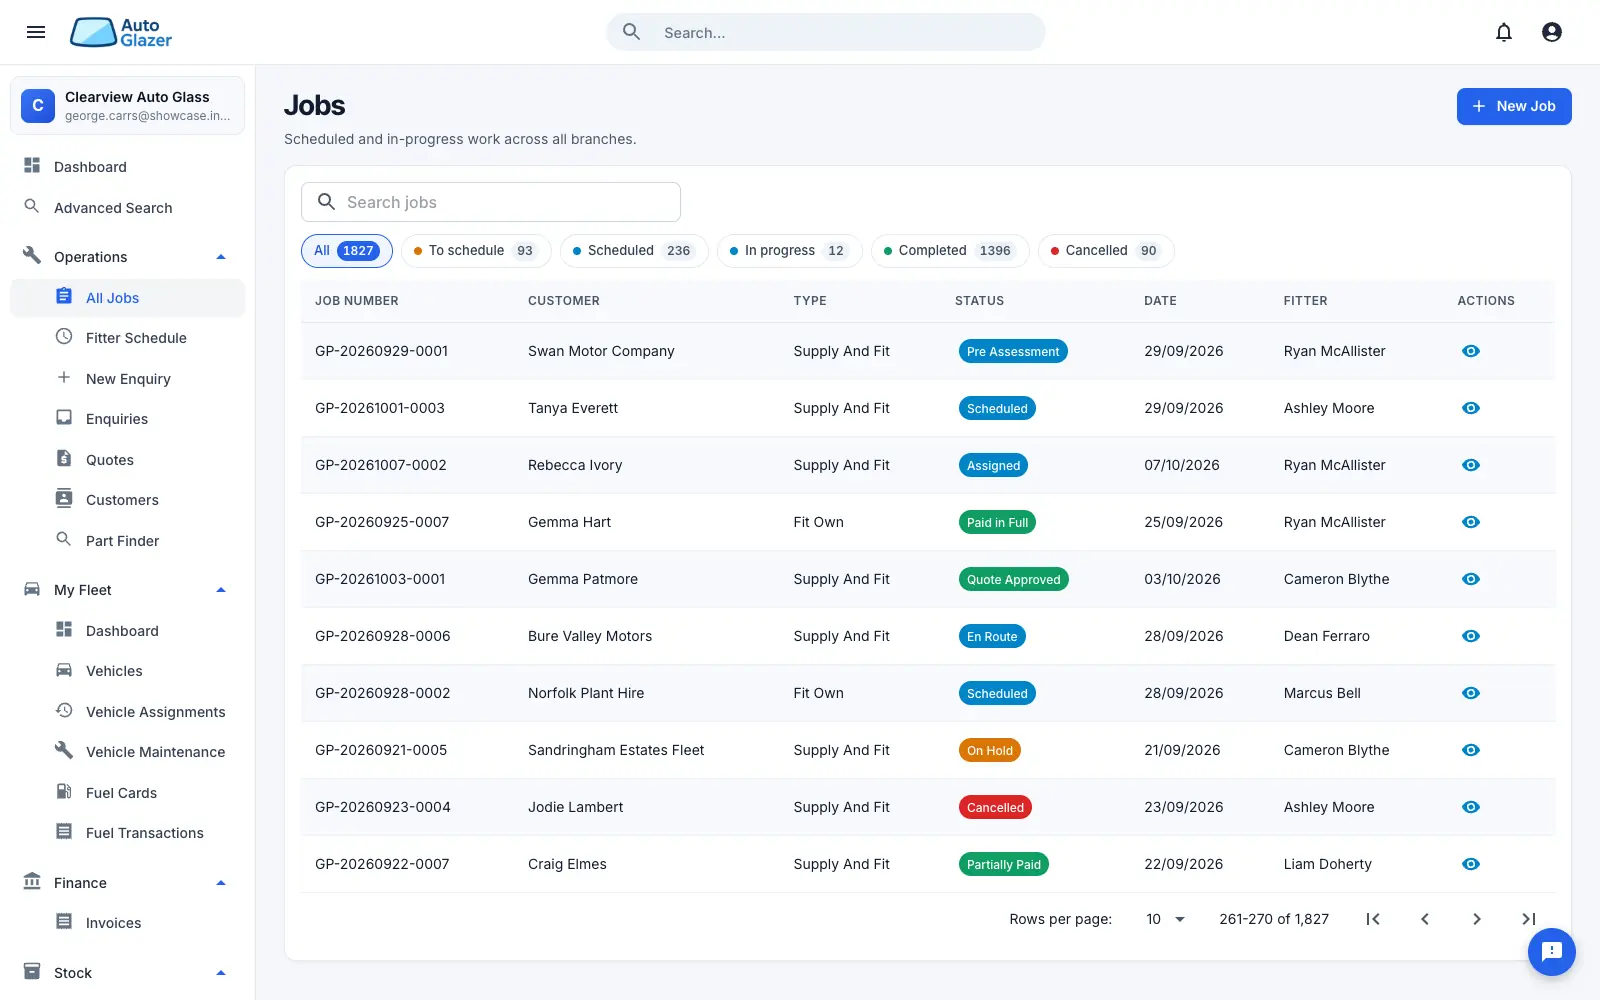1600x1000 pixels.
Task: Open user account profile icon
Action: pyautogui.click(x=1551, y=32)
